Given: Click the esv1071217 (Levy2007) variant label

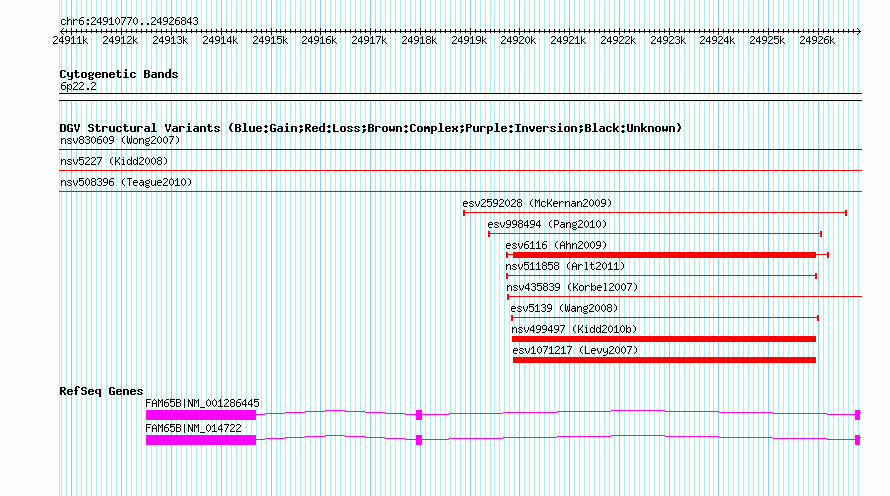Looking at the screenshot, I should click(x=576, y=350).
